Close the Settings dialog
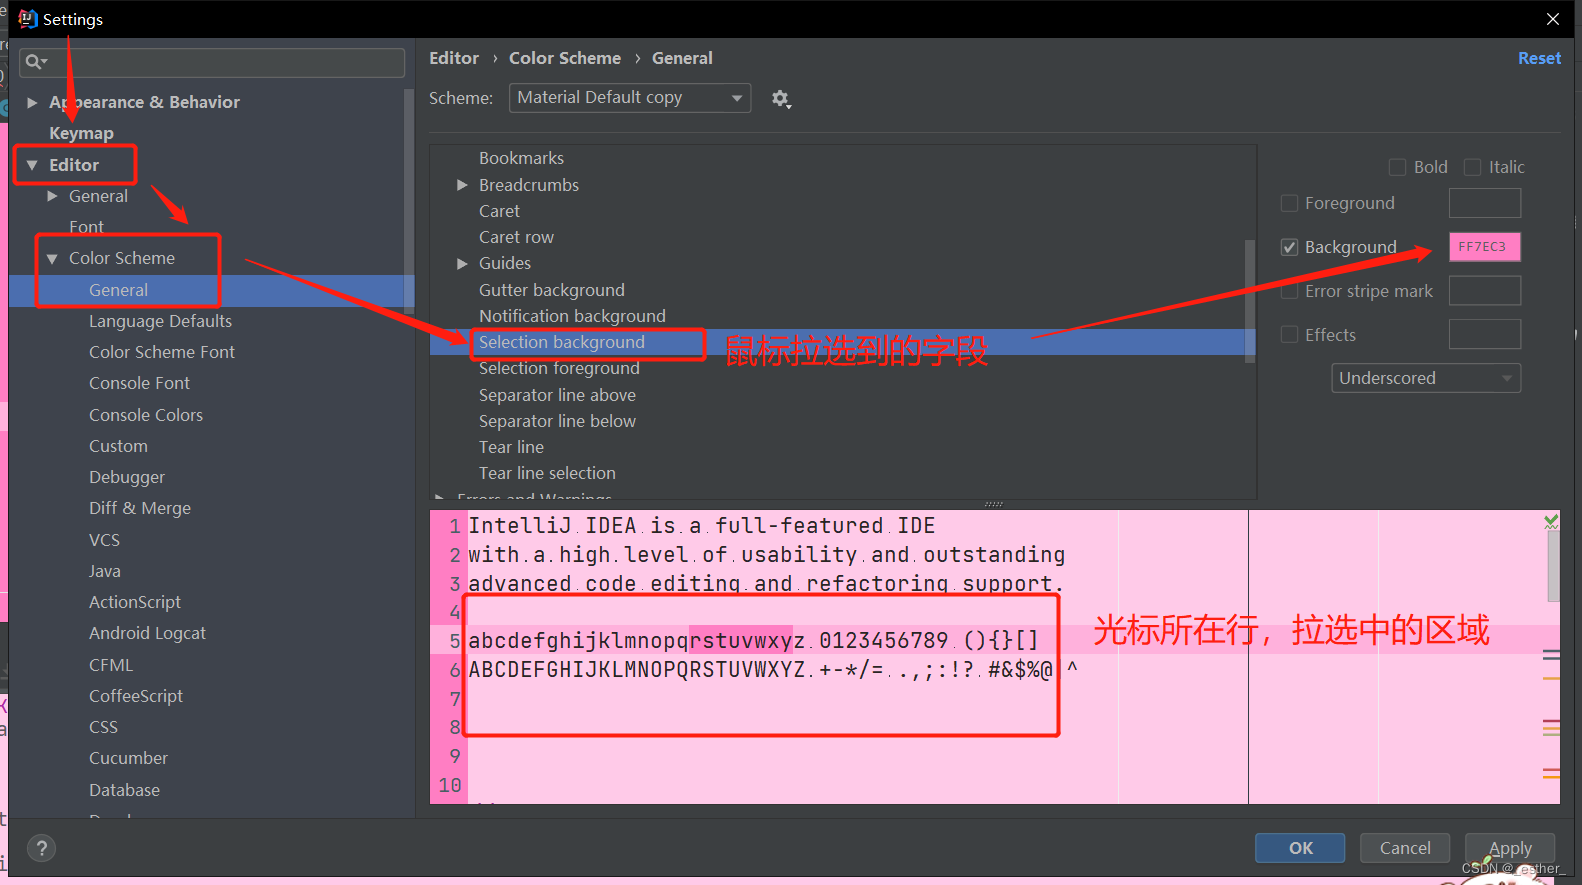Viewport: 1582px width, 885px height. click(1552, 19)
